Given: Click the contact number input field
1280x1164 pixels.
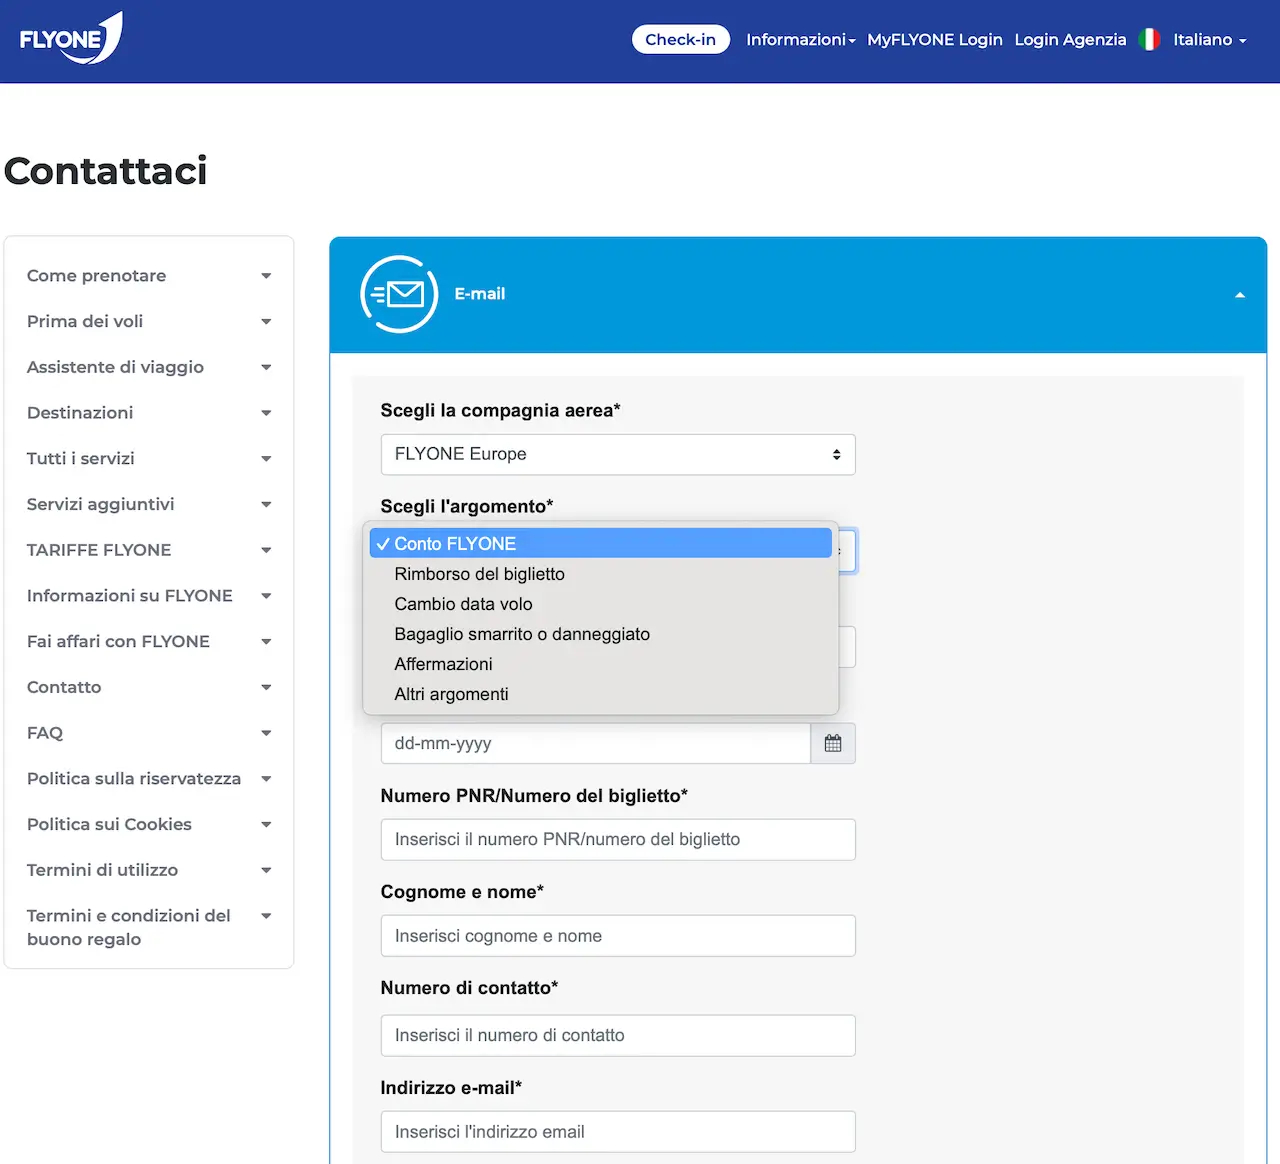Looking at the screenshot, I should 618,1035.
